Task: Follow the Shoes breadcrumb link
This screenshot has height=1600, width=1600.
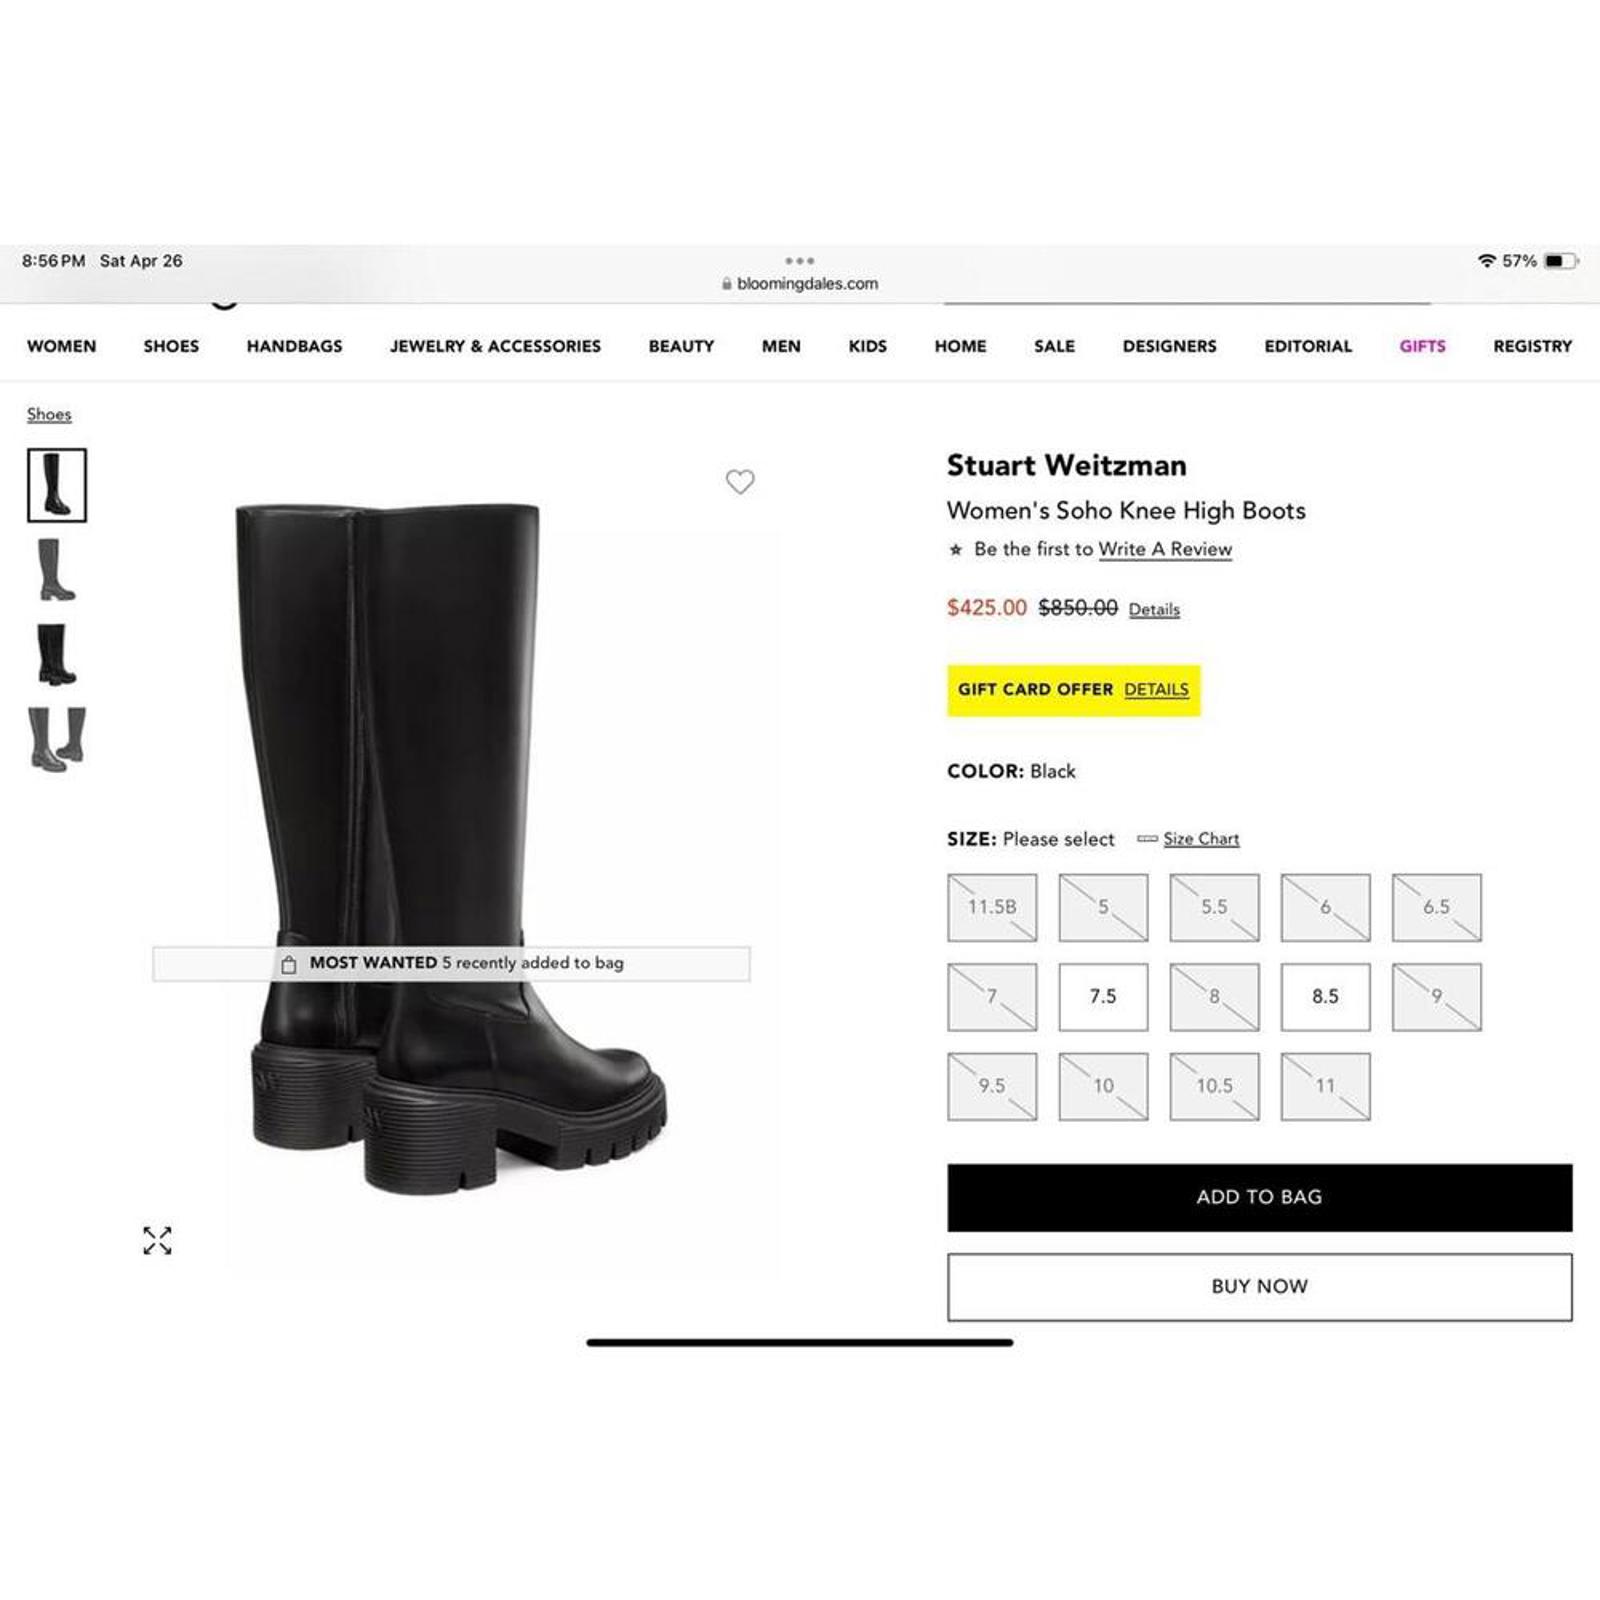Action: (49, 414)
